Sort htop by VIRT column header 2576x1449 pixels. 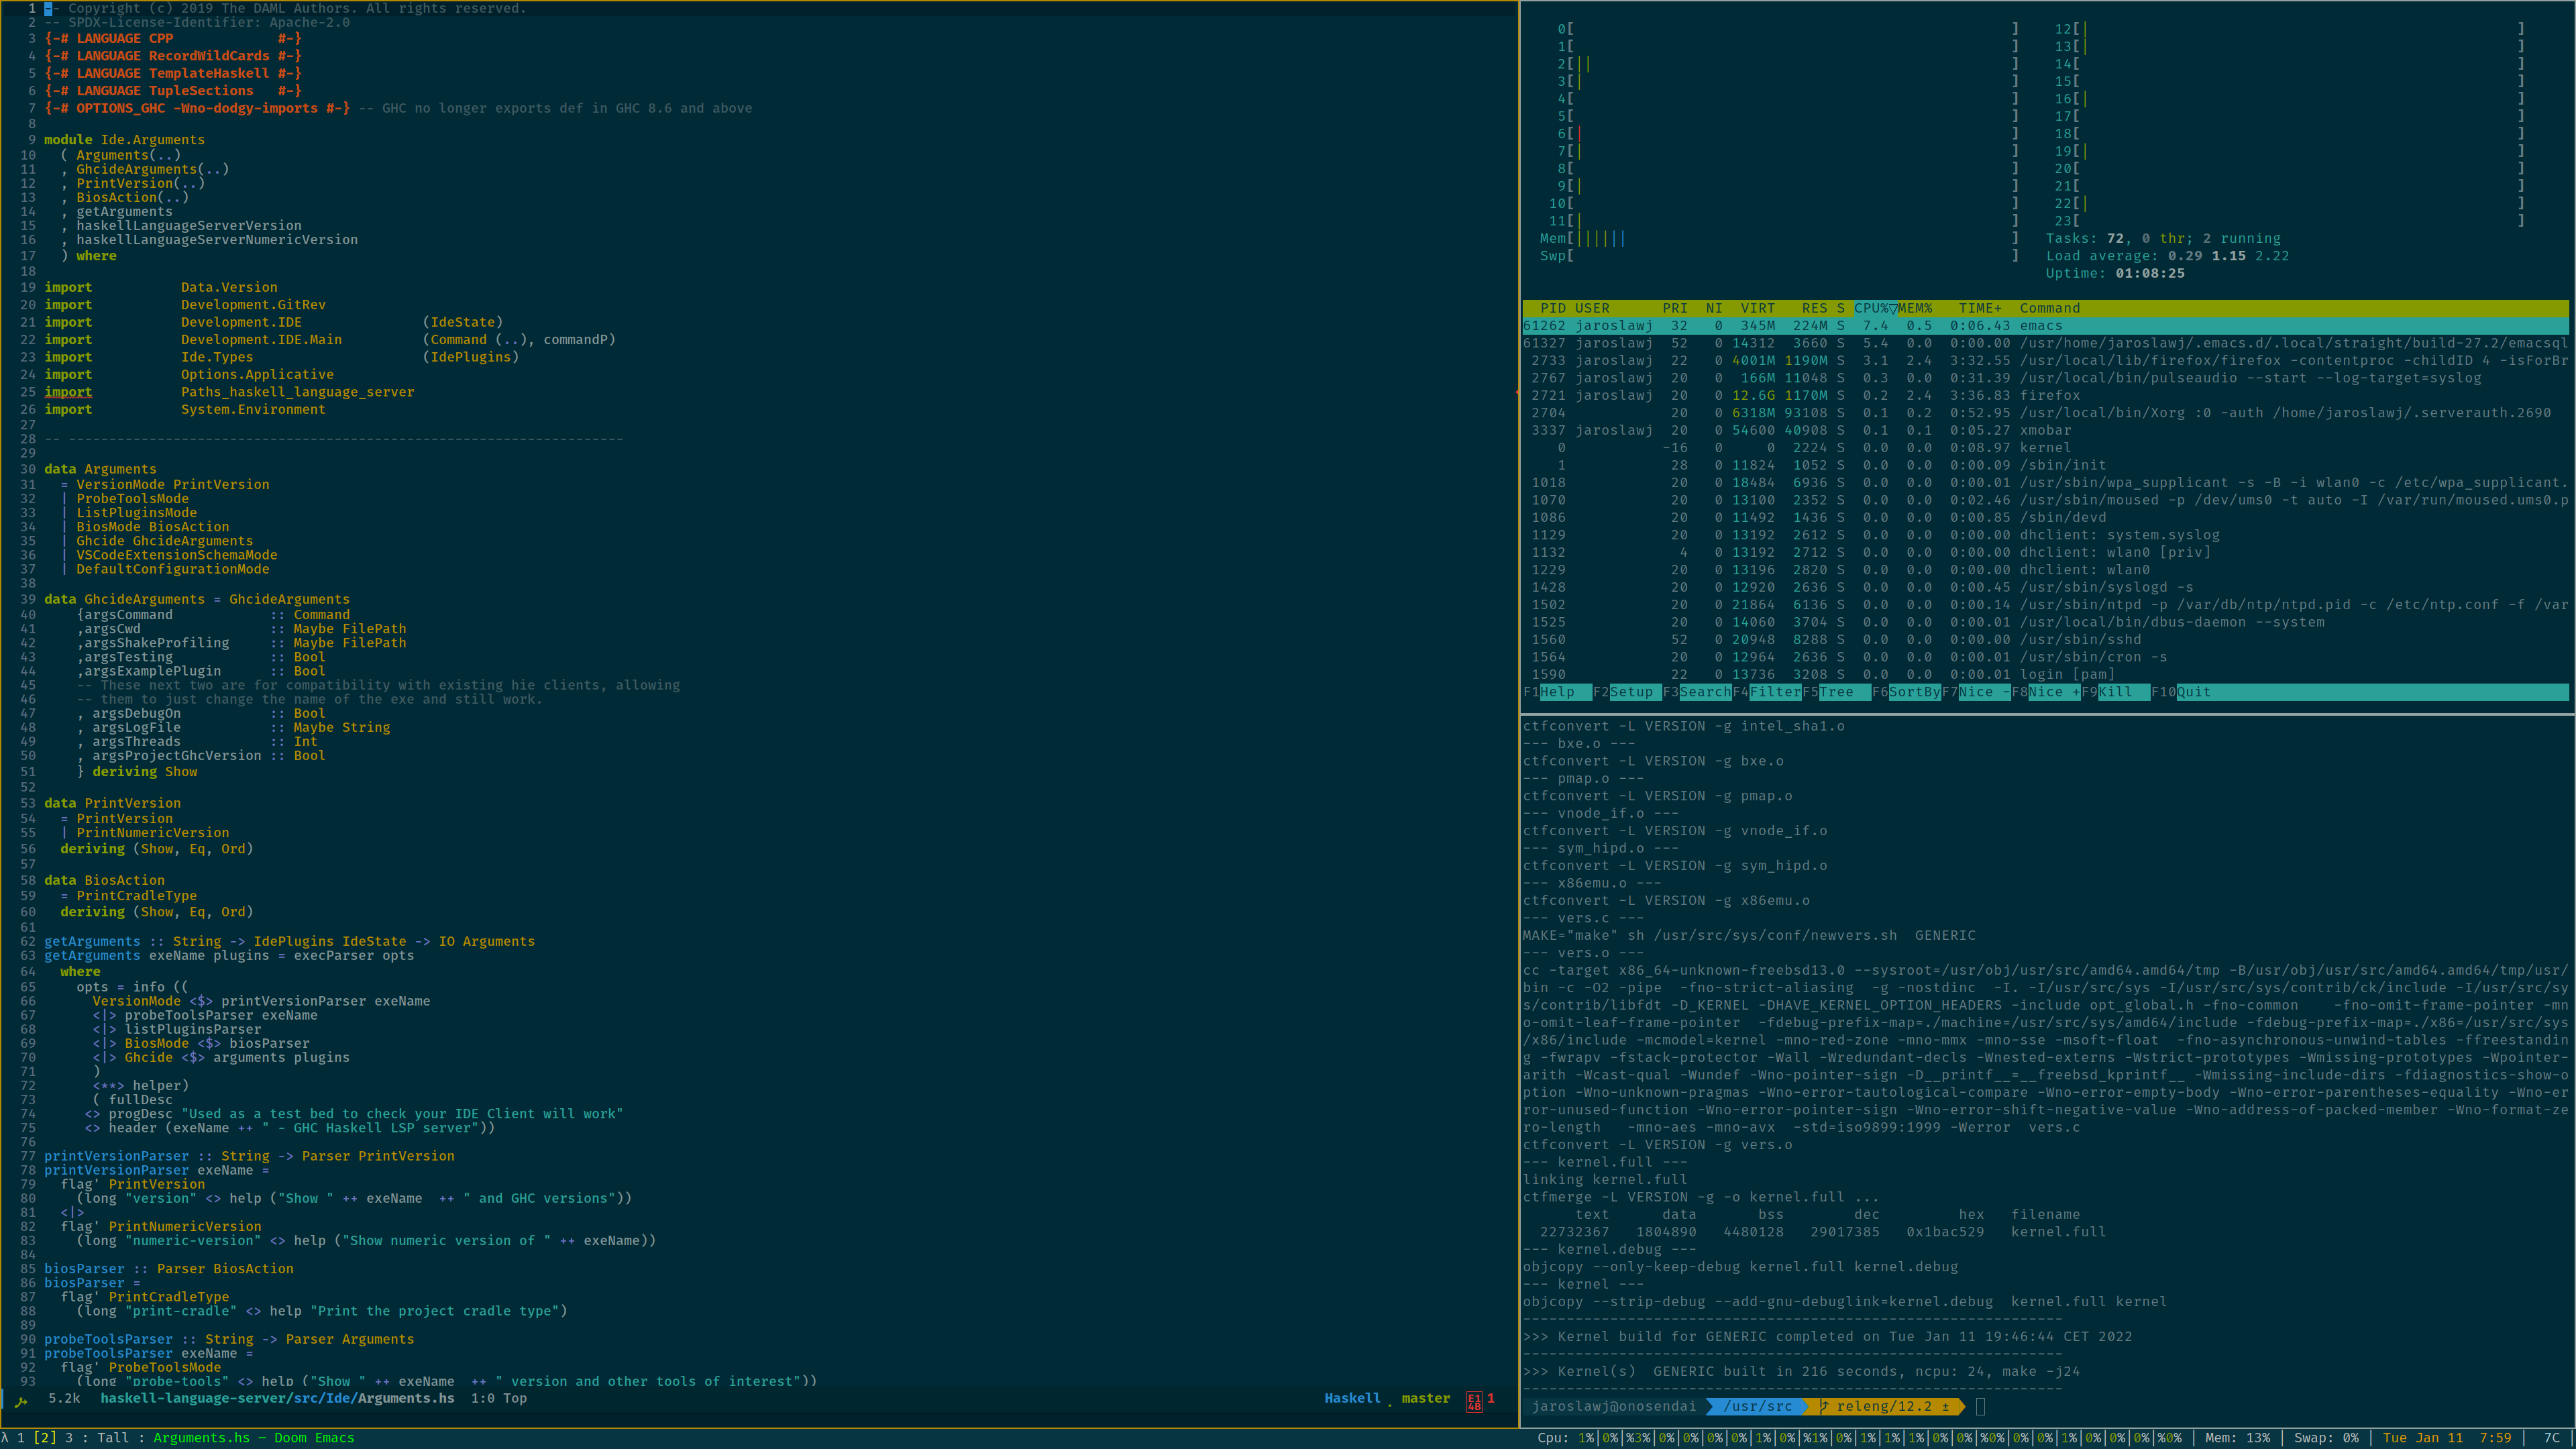(x=1757, y=308)
